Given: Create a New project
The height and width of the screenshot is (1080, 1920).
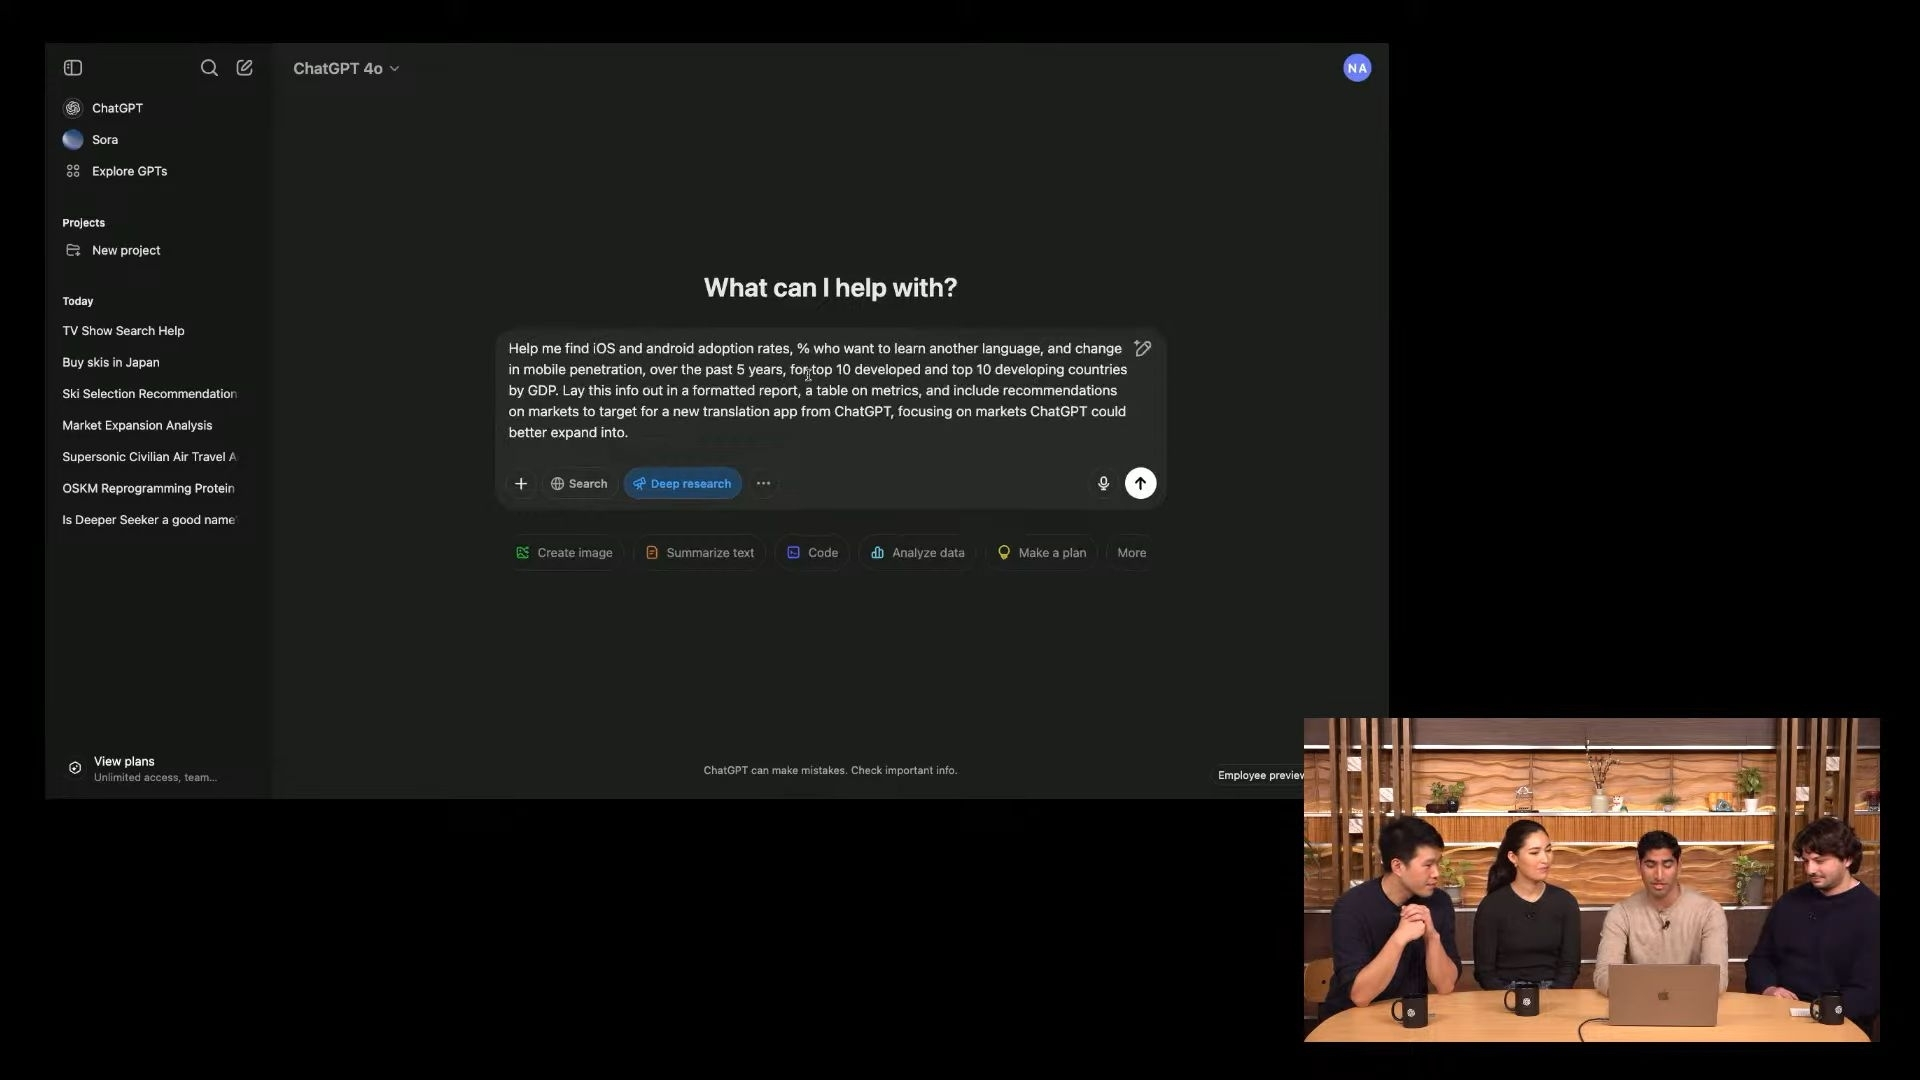Looking at the screenshot, I should click(126, 250).
